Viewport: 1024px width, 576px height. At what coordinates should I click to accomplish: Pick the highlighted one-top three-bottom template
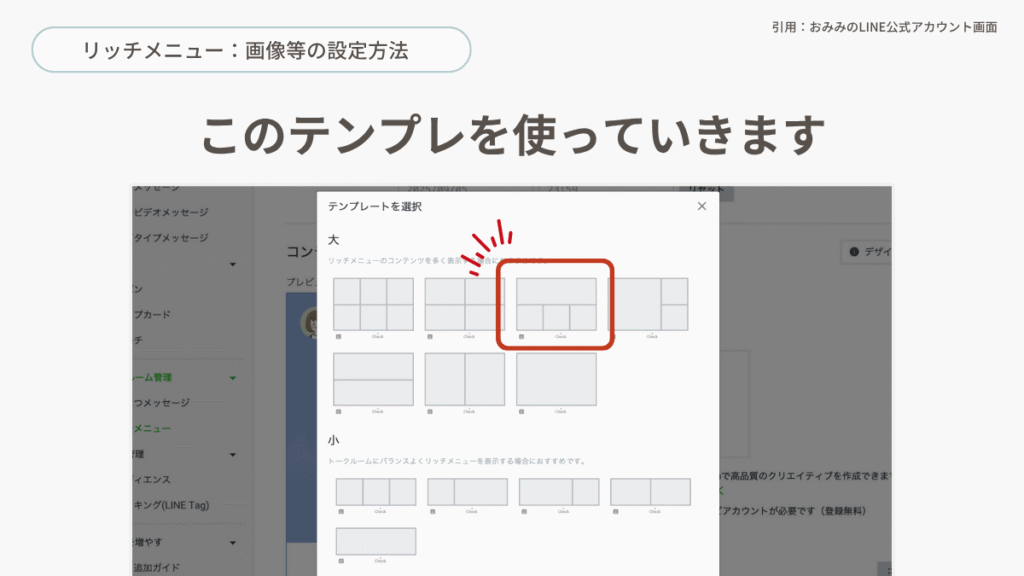pos(556,304)
